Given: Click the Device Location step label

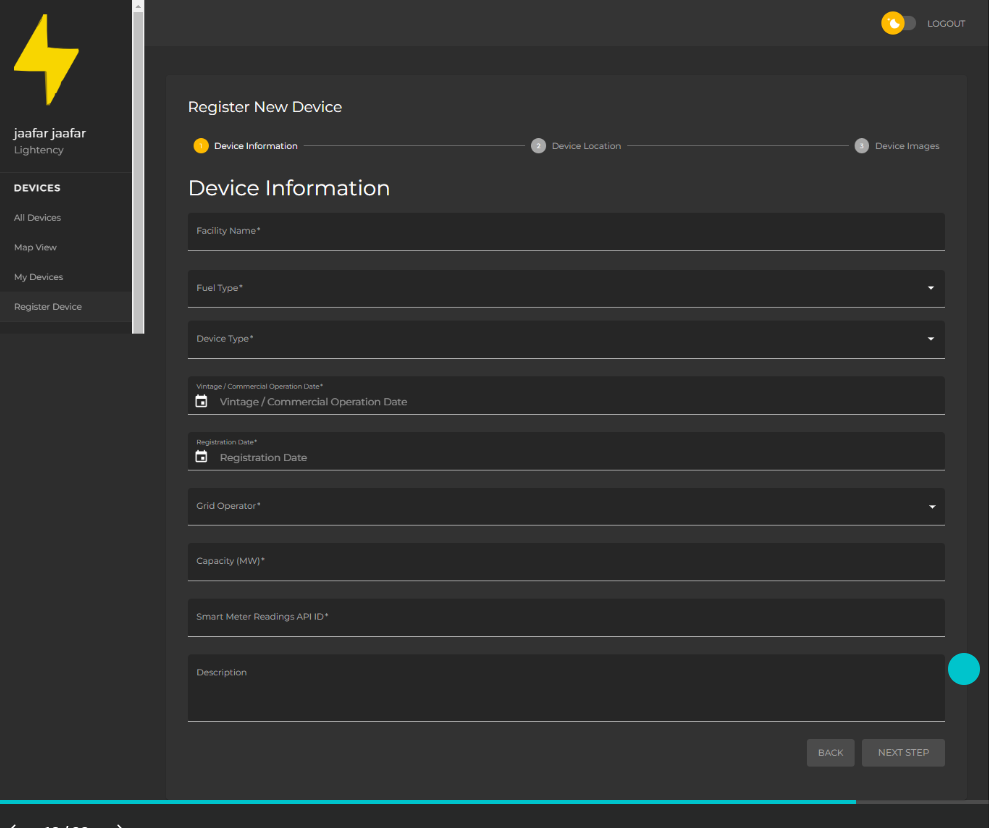Looking at the screenshot, I should click(x=586, y=146).
